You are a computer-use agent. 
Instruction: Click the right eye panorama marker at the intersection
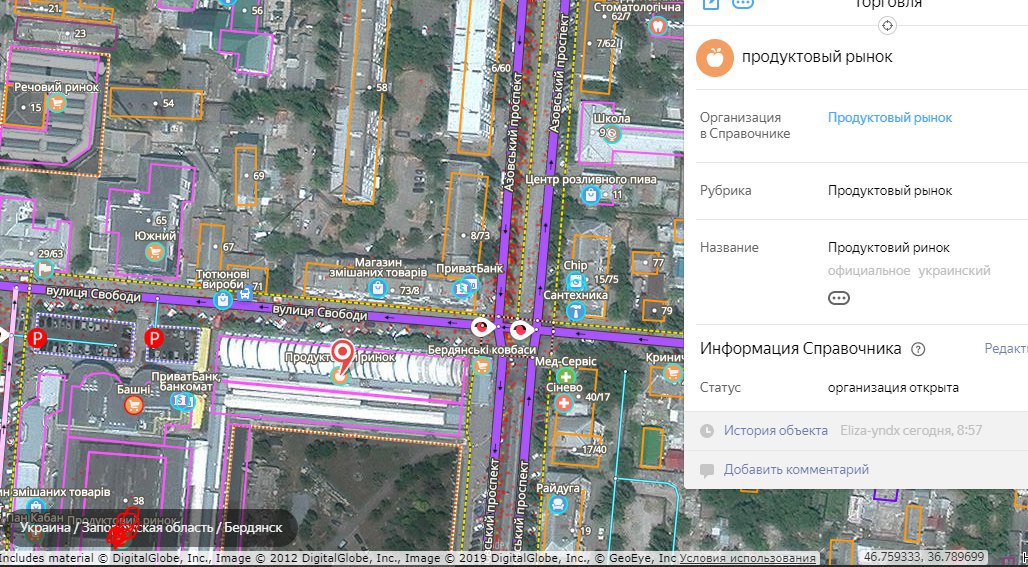pyautogui.click(x=522, y=328)
